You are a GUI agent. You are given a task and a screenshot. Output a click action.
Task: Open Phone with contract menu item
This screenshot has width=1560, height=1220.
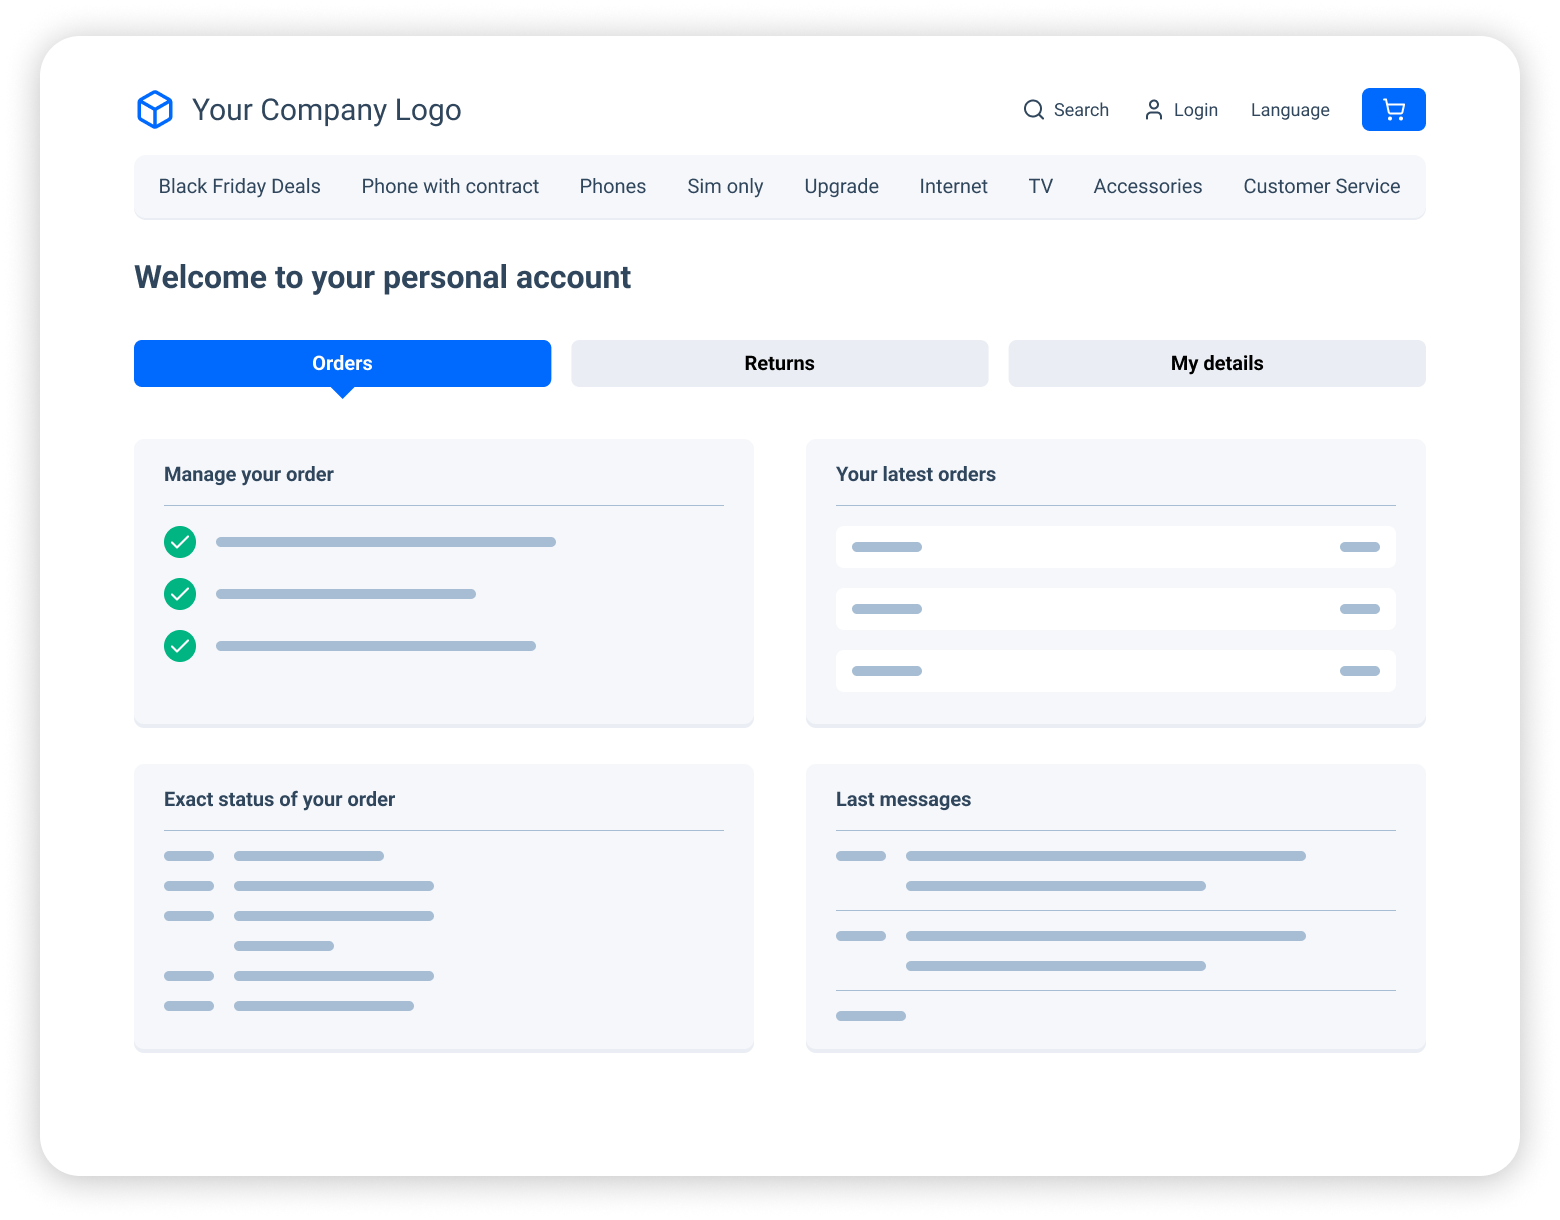point(450,187)
